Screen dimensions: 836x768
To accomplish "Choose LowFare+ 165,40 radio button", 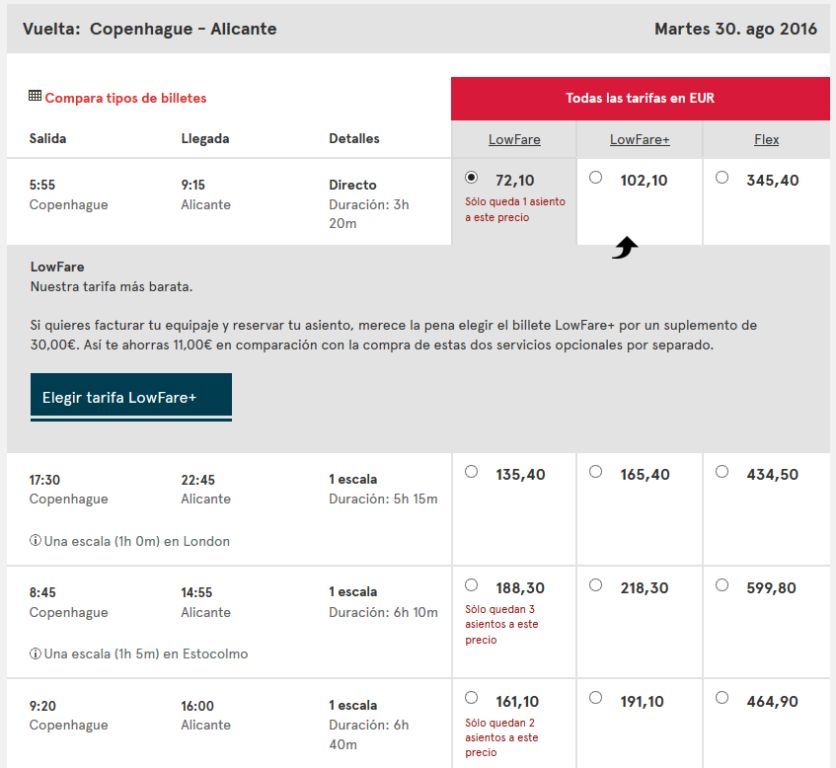I will [x=596, y=471].
